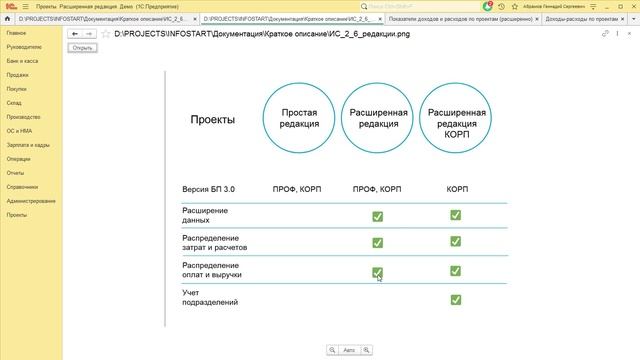The height and width of the screenshot is (360, 640).
Task: Open Покупки section
Action: (x=16, y=89)
